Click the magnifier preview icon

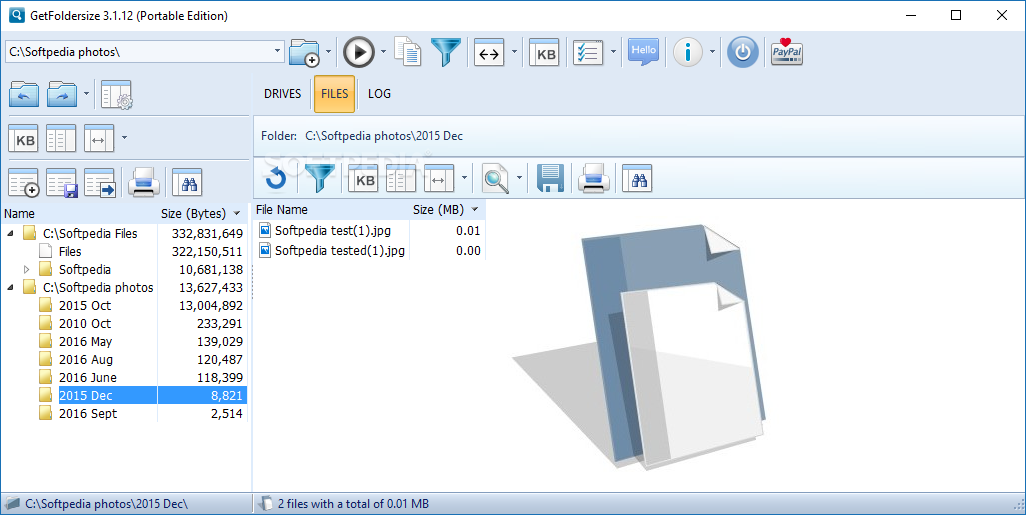(495, 179)
